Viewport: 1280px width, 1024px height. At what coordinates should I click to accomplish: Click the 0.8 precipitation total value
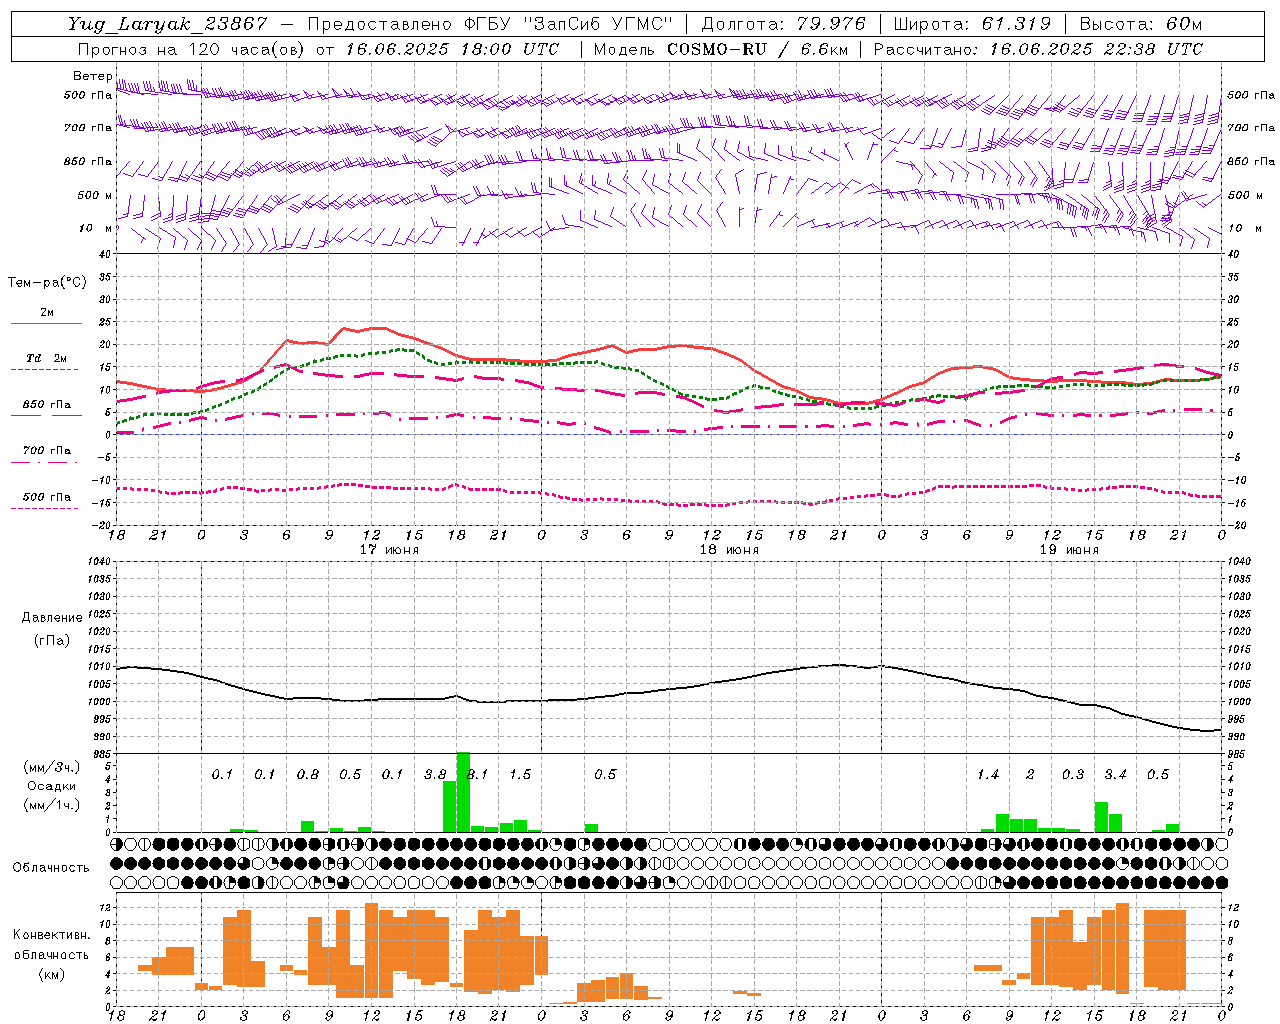tap(308, 774)
